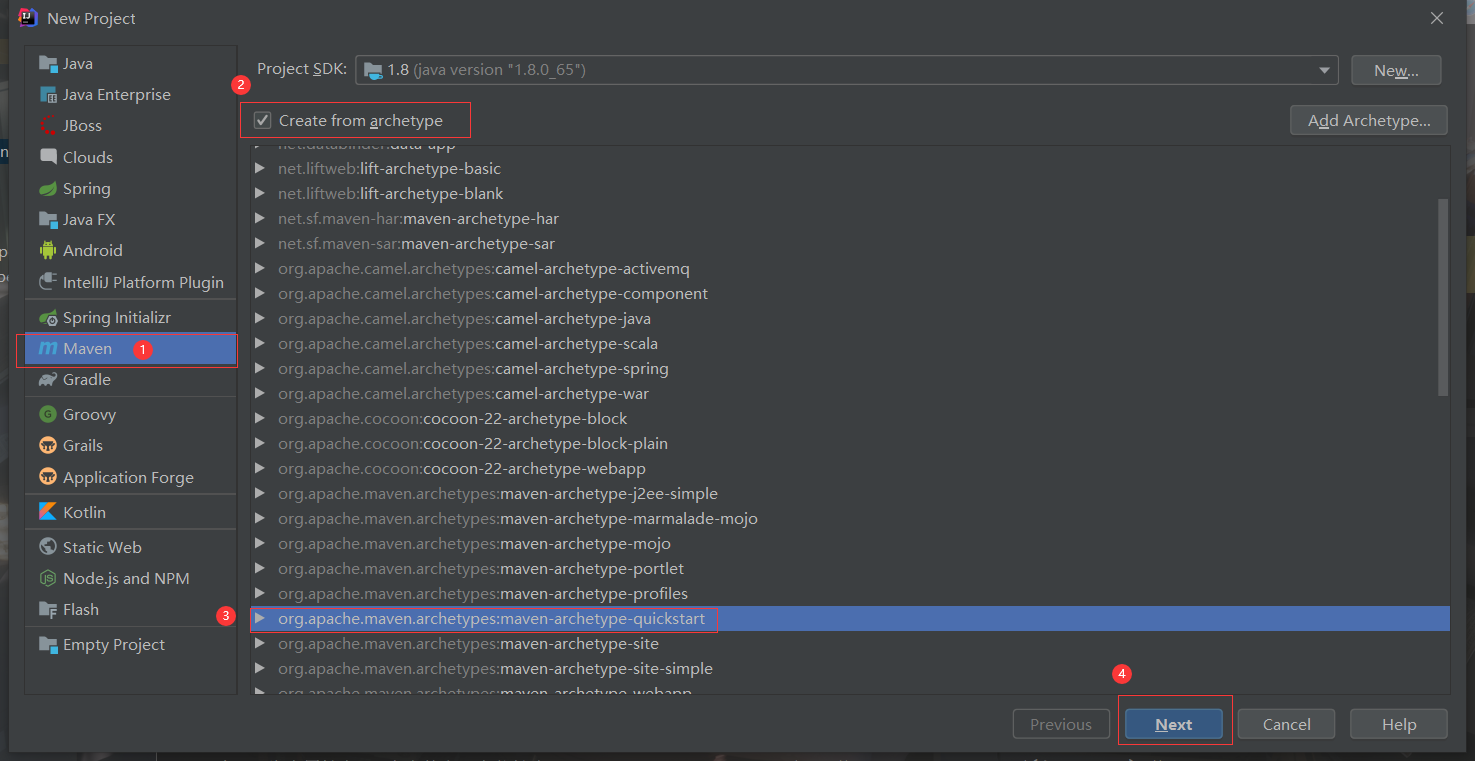Select Empty Project type
1475x761 pixels.
[130, 644]
